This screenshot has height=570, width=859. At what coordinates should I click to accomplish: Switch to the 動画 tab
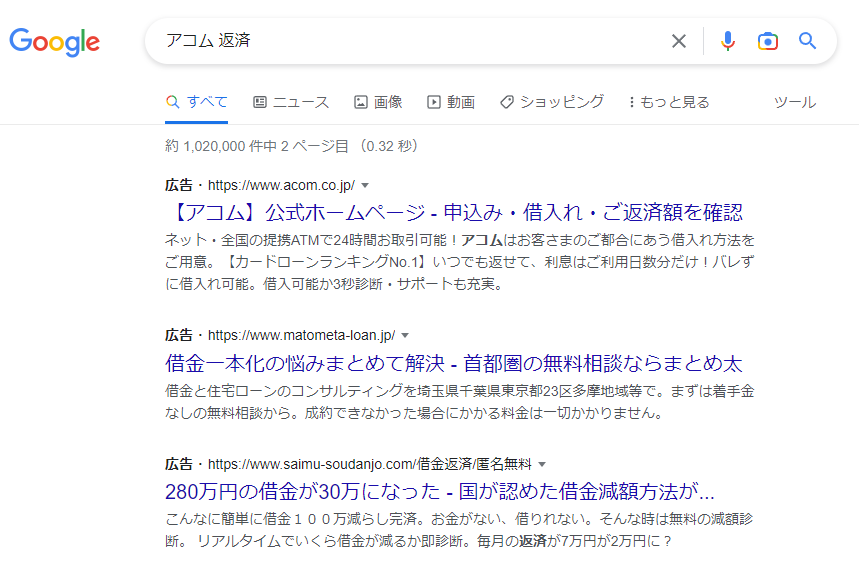pos(451,102)
